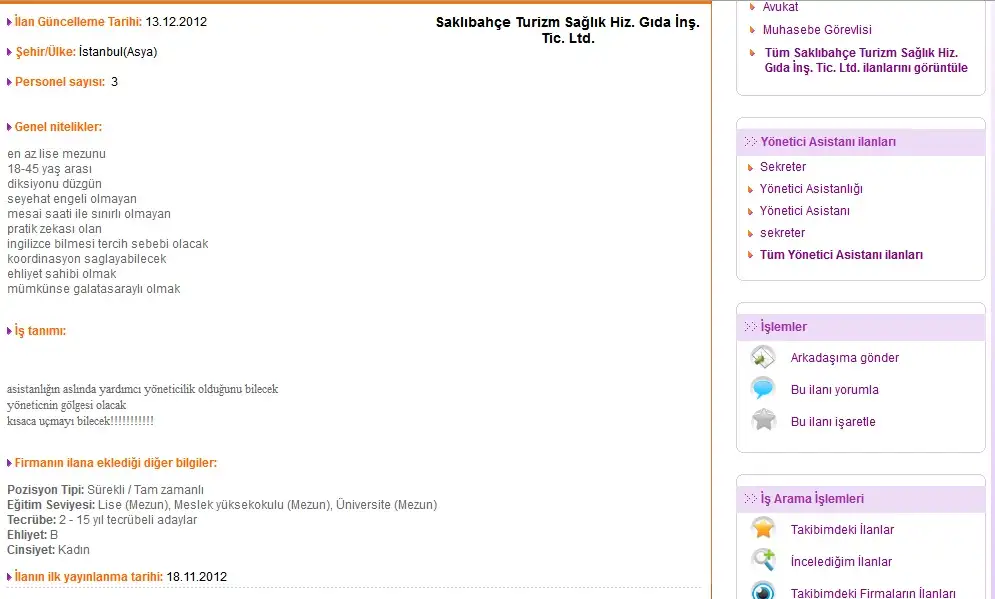995x599 pixels.
Task: Click the envelope icon beside Arkadaşıma gönder
Action: pos(763,357)
